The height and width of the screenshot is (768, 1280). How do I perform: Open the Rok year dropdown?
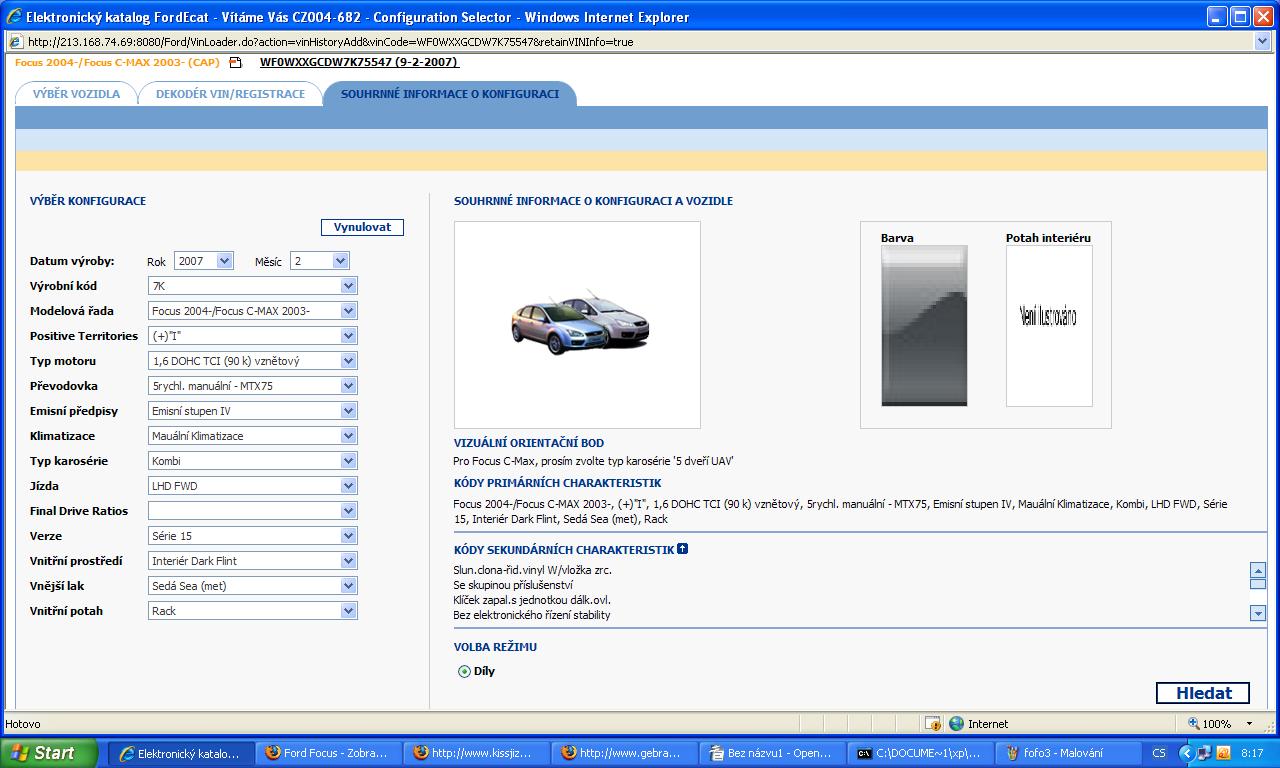pos(224,261)
